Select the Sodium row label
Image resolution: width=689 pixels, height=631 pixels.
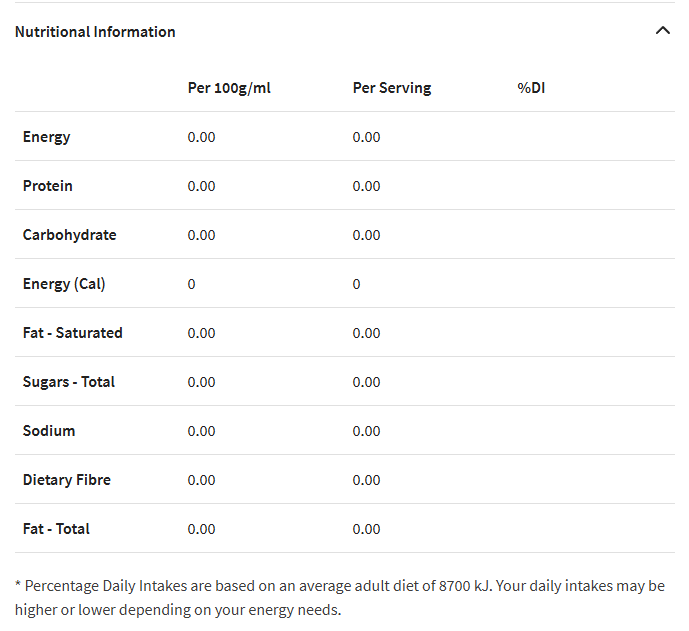(x=49, y=431)
